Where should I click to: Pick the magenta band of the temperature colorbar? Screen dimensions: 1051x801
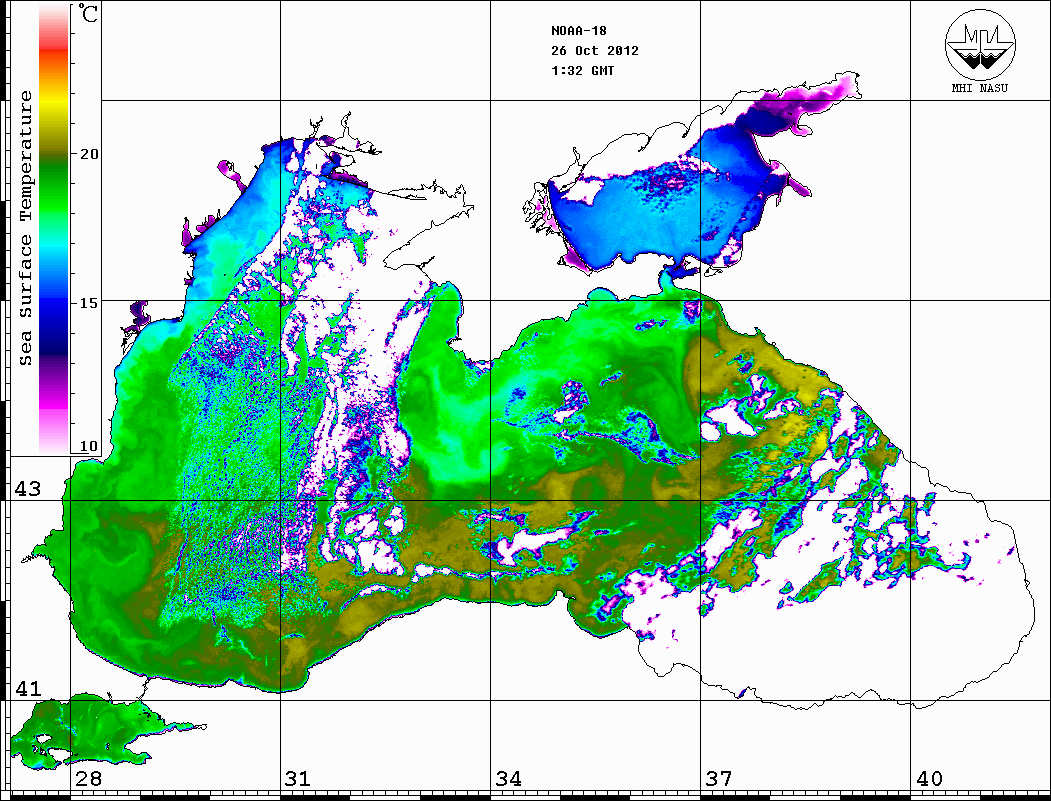(x=54, y=401)
